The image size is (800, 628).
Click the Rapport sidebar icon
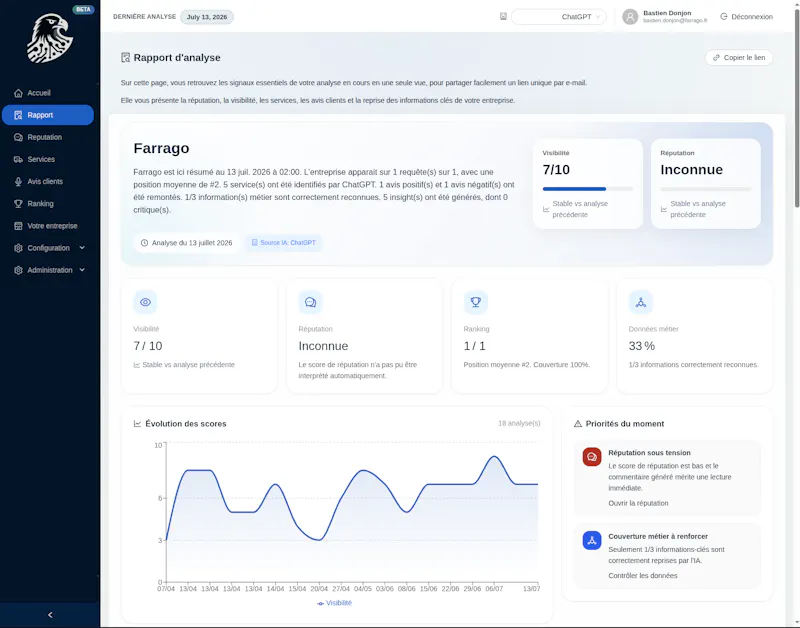click(x=18, y=115)
